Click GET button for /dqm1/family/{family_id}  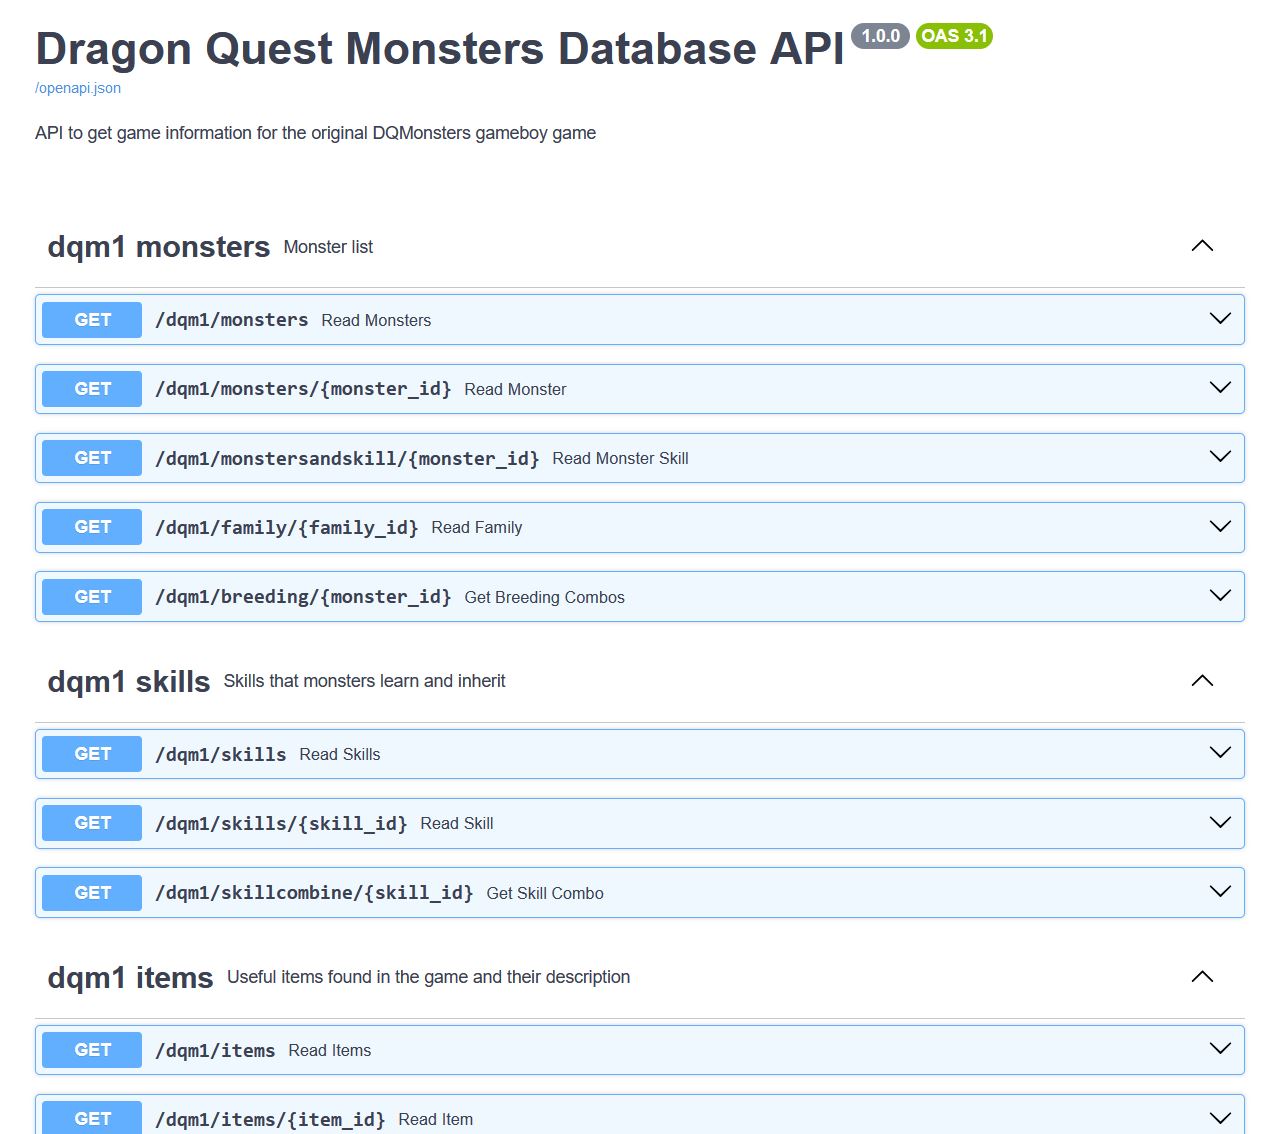click(92, 527)
